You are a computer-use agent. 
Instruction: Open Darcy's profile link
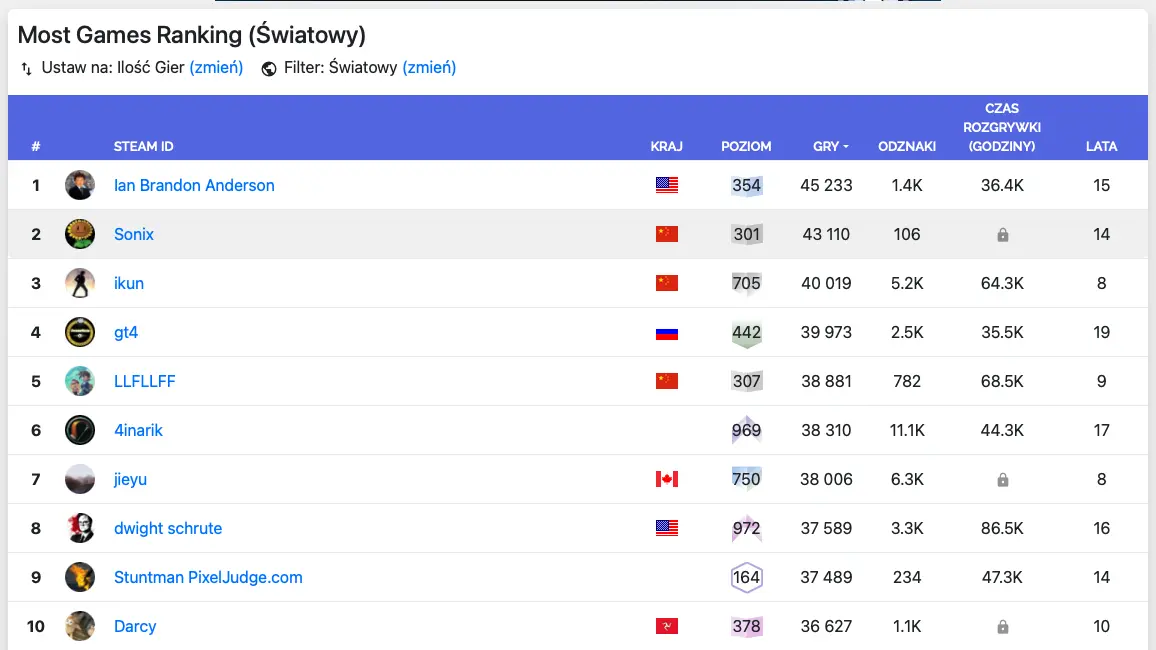click(135, 626)
